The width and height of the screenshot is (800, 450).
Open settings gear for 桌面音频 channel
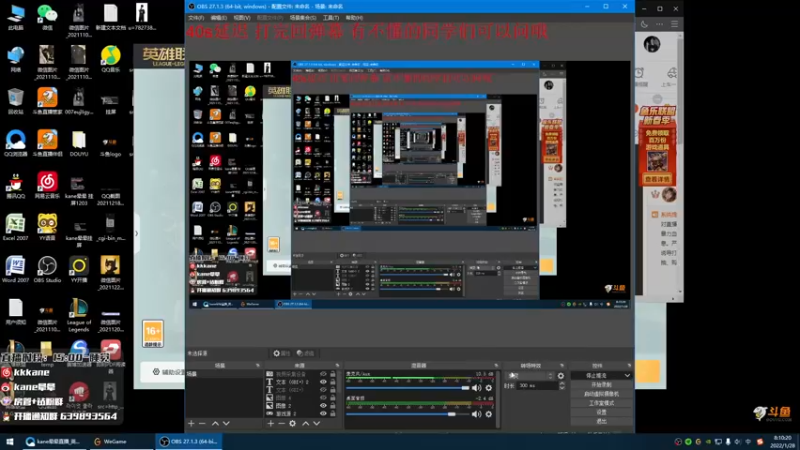[489, 414]
